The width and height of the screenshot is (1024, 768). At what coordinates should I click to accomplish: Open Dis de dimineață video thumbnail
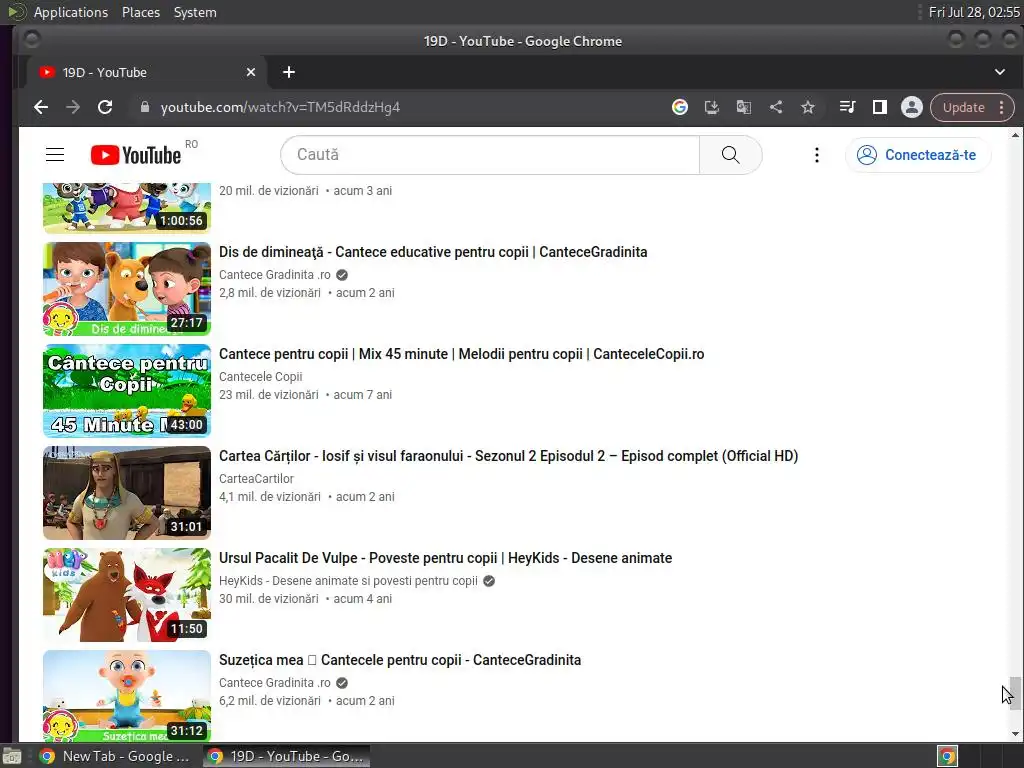(127, 289)
